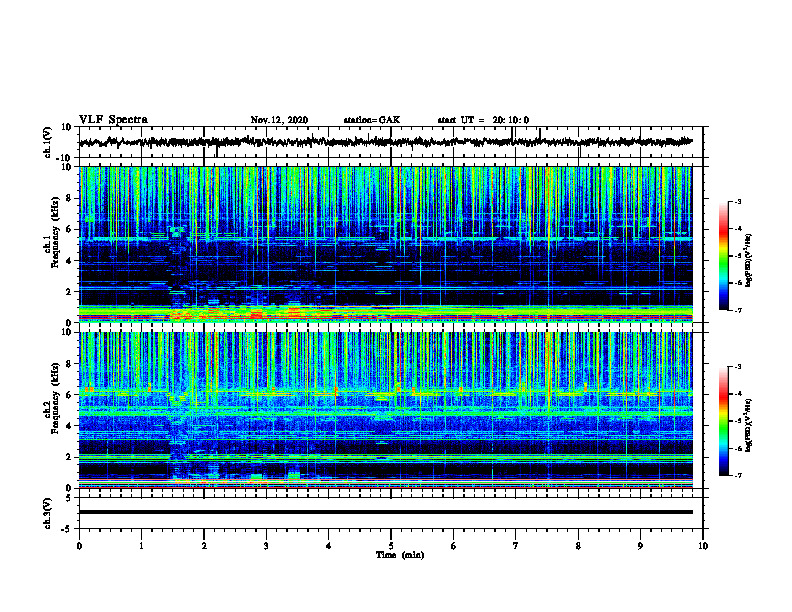Screen dimensions: 792x612
Task: Click the flat black ch.3 voltage trace
Action: 386,512
